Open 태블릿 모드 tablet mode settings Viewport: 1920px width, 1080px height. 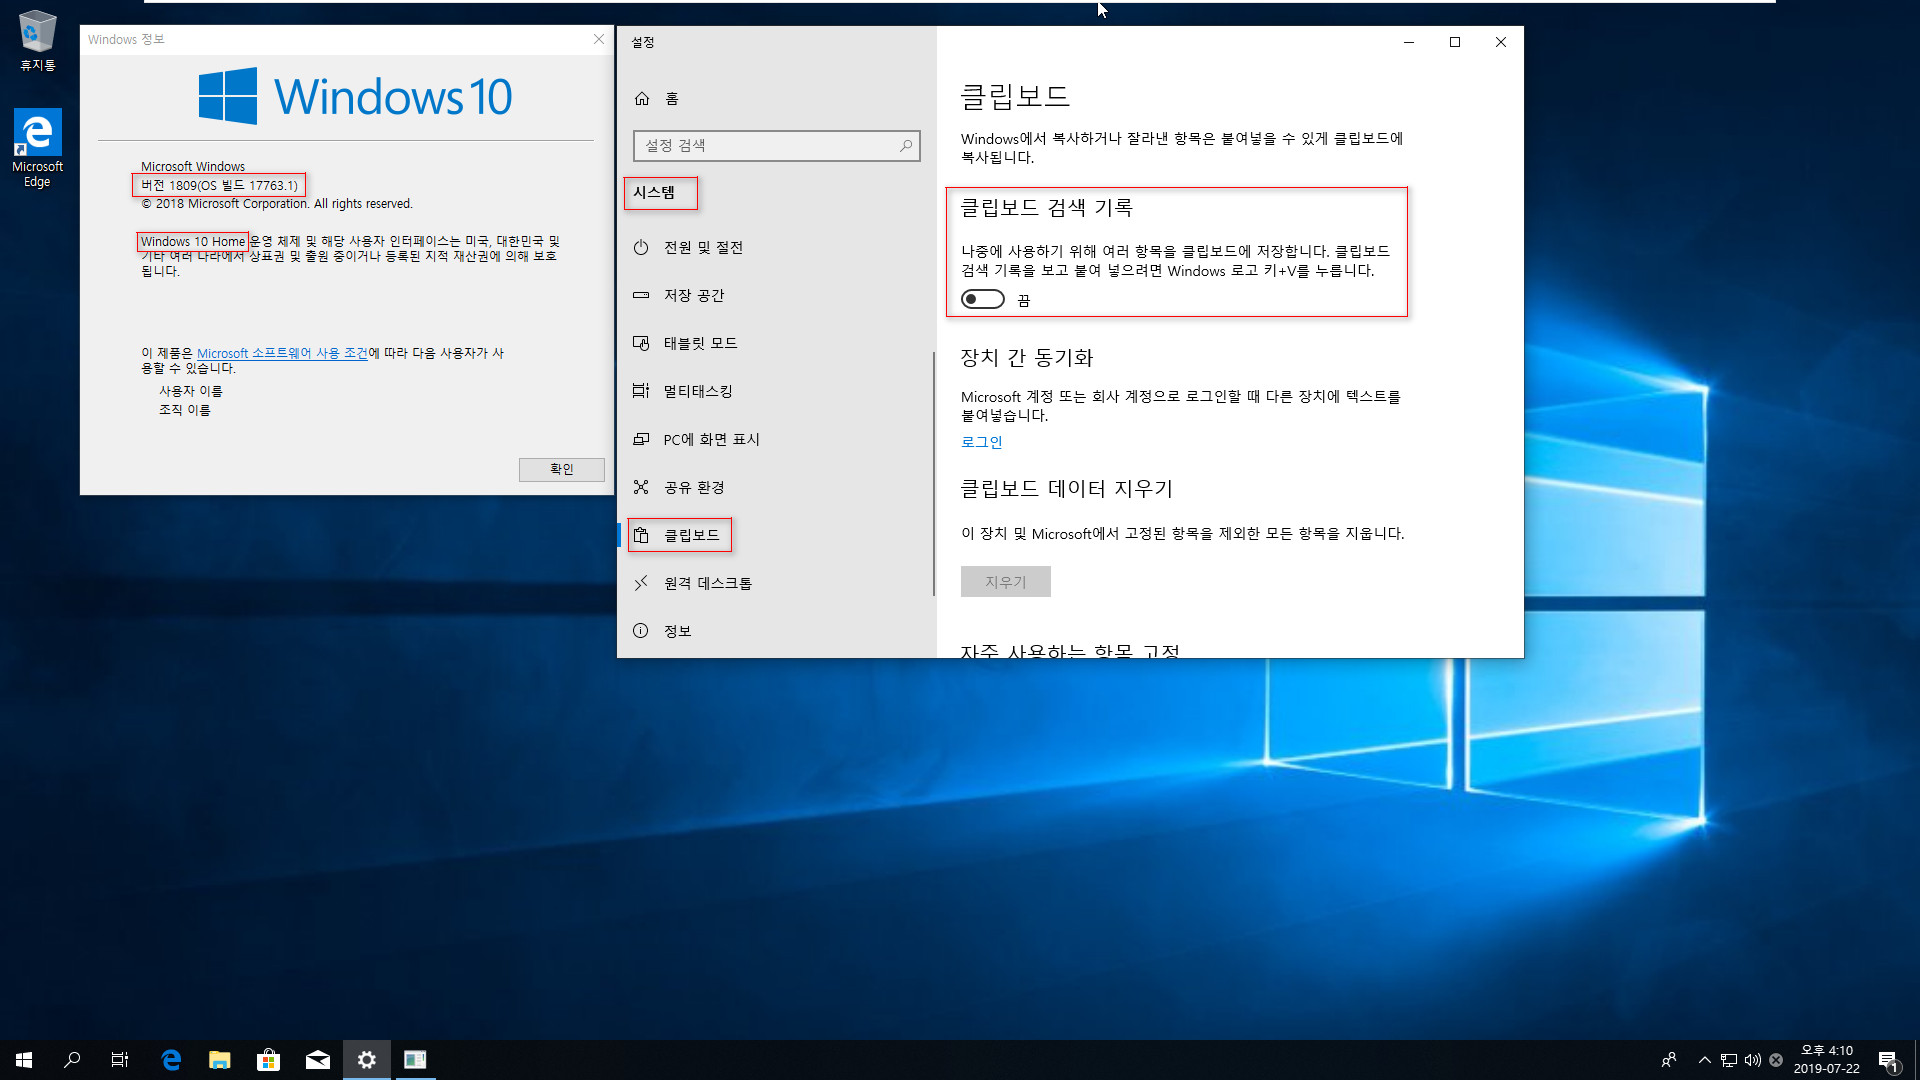click(775, 343)
